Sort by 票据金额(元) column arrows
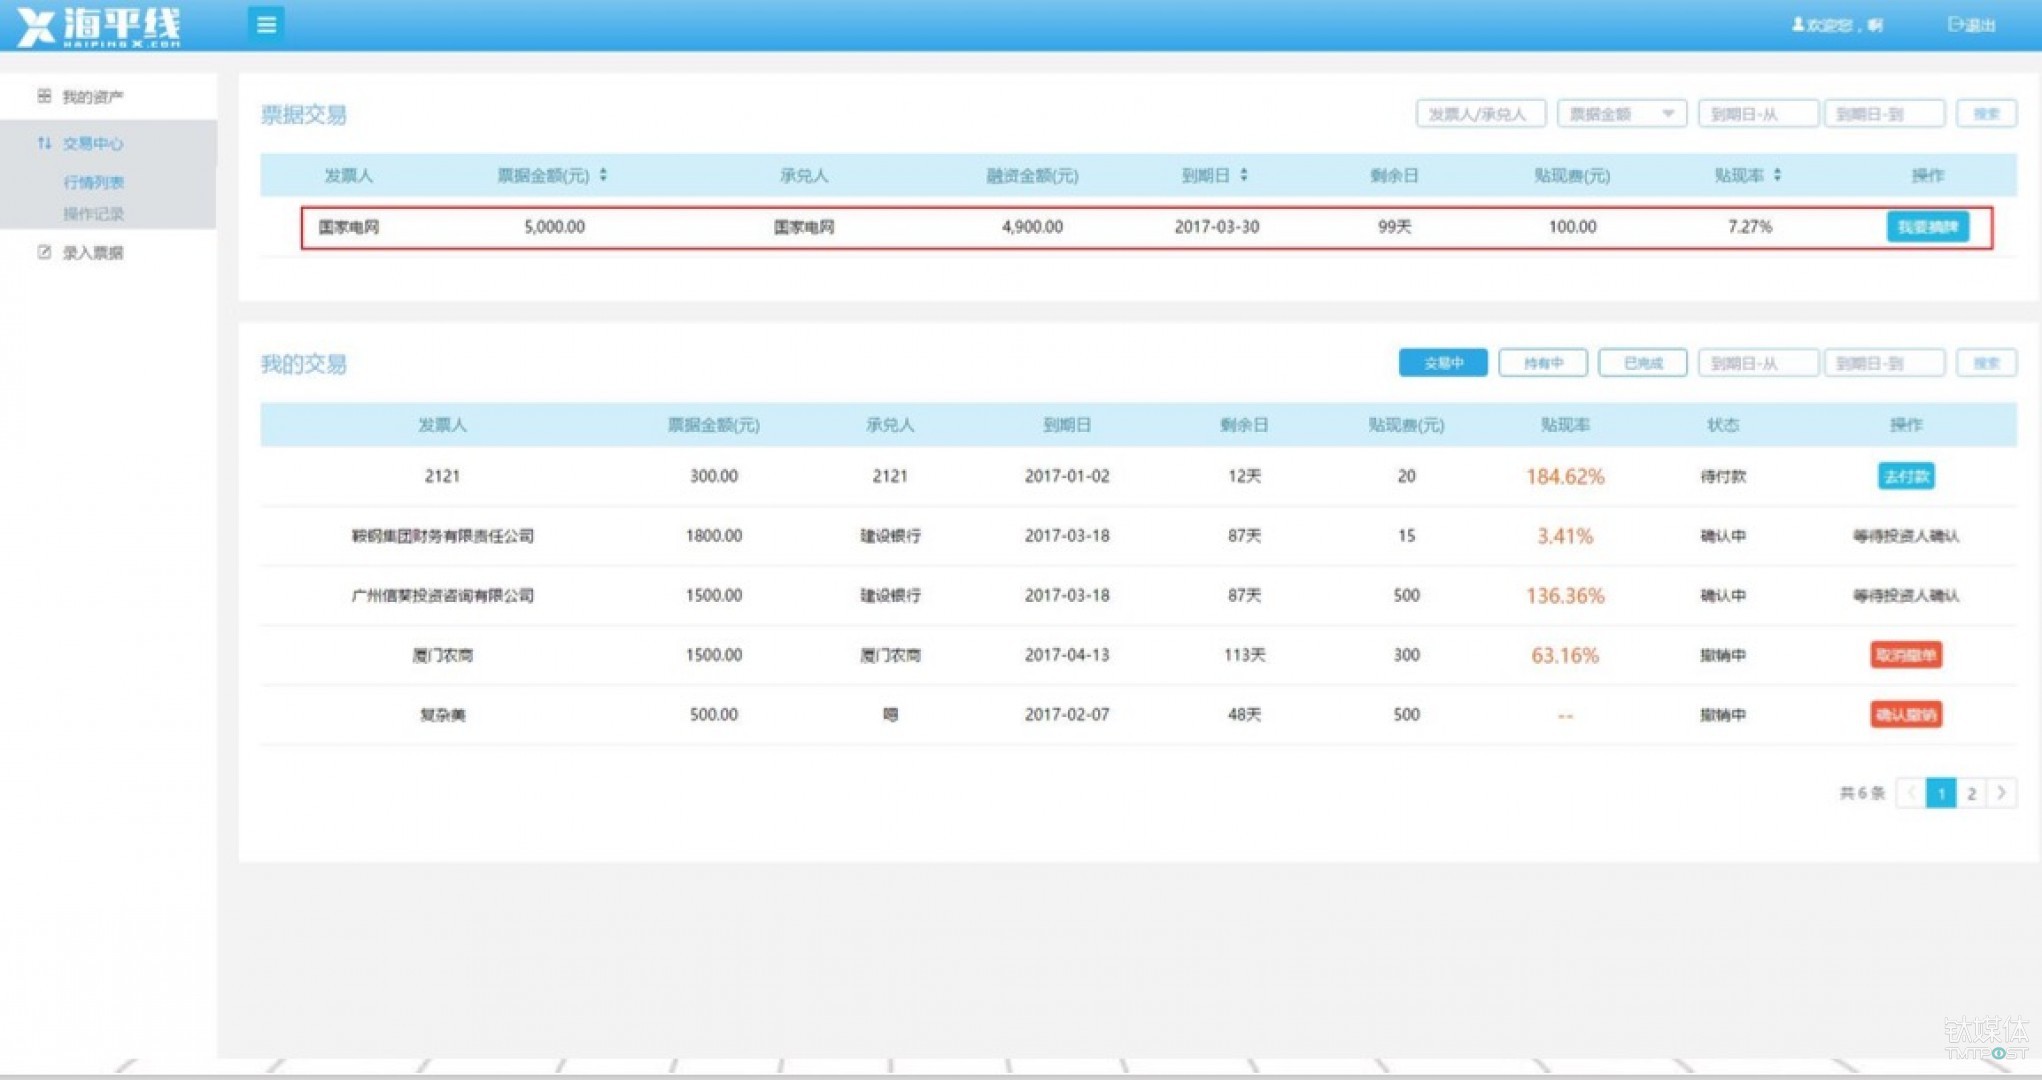The height and width of the screenshot is (1080, 2042). click(603, 176)
